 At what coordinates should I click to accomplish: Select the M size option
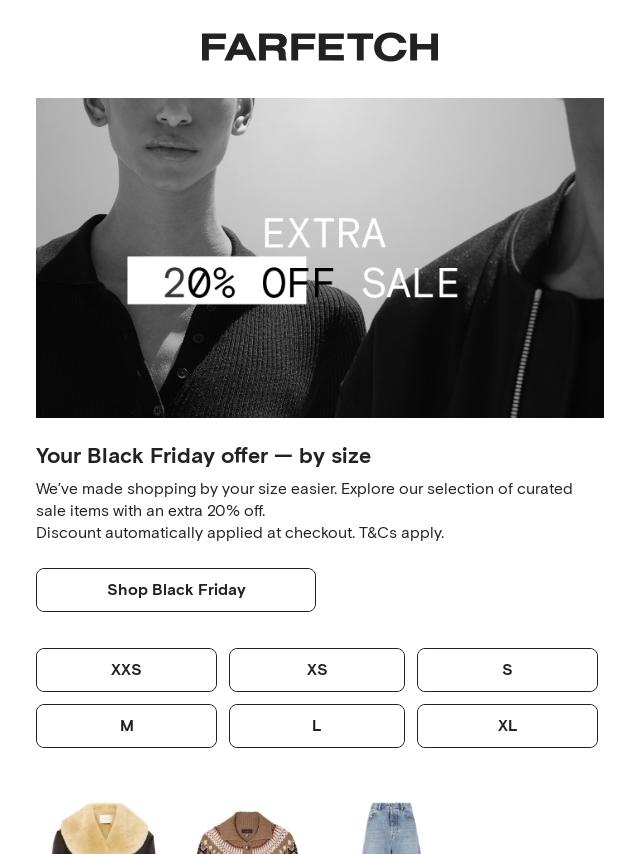click(126, 726)
